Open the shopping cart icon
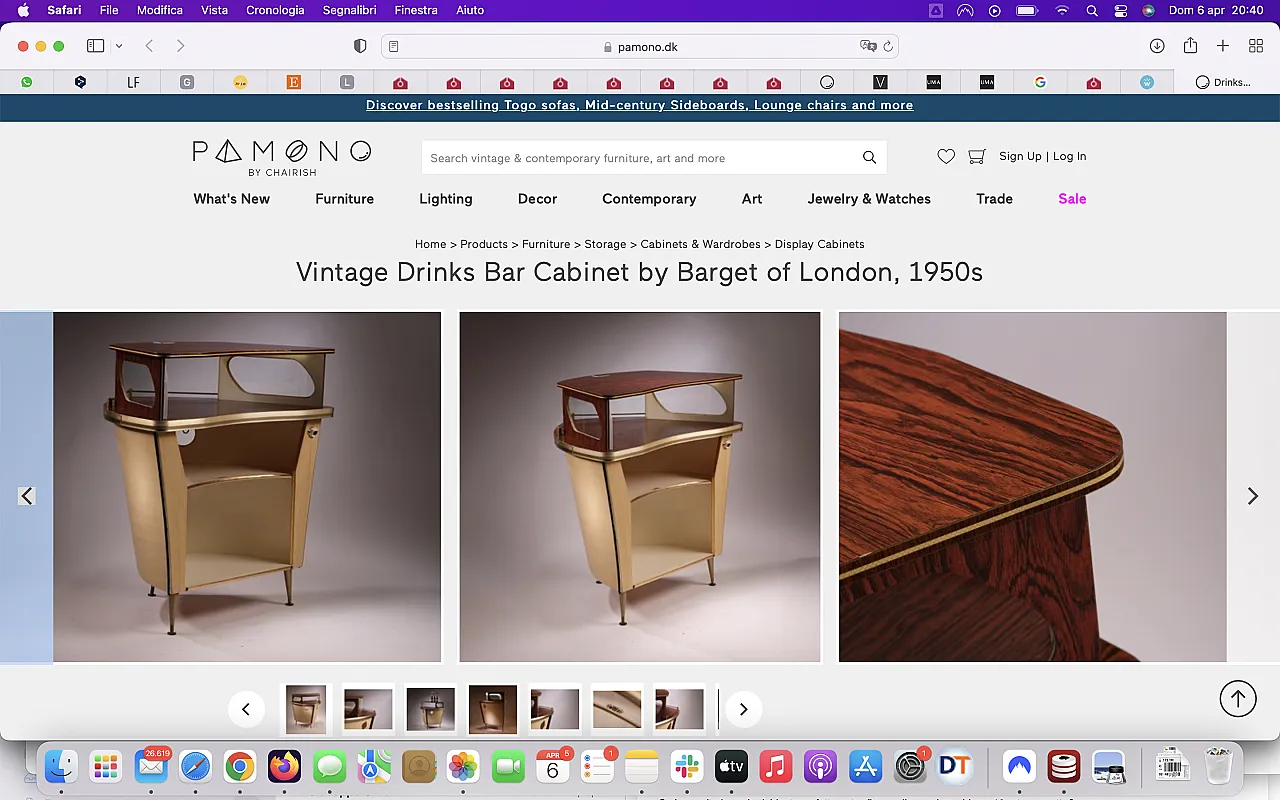Screen dimensions: 1280x800 click(x=978, y=156)
